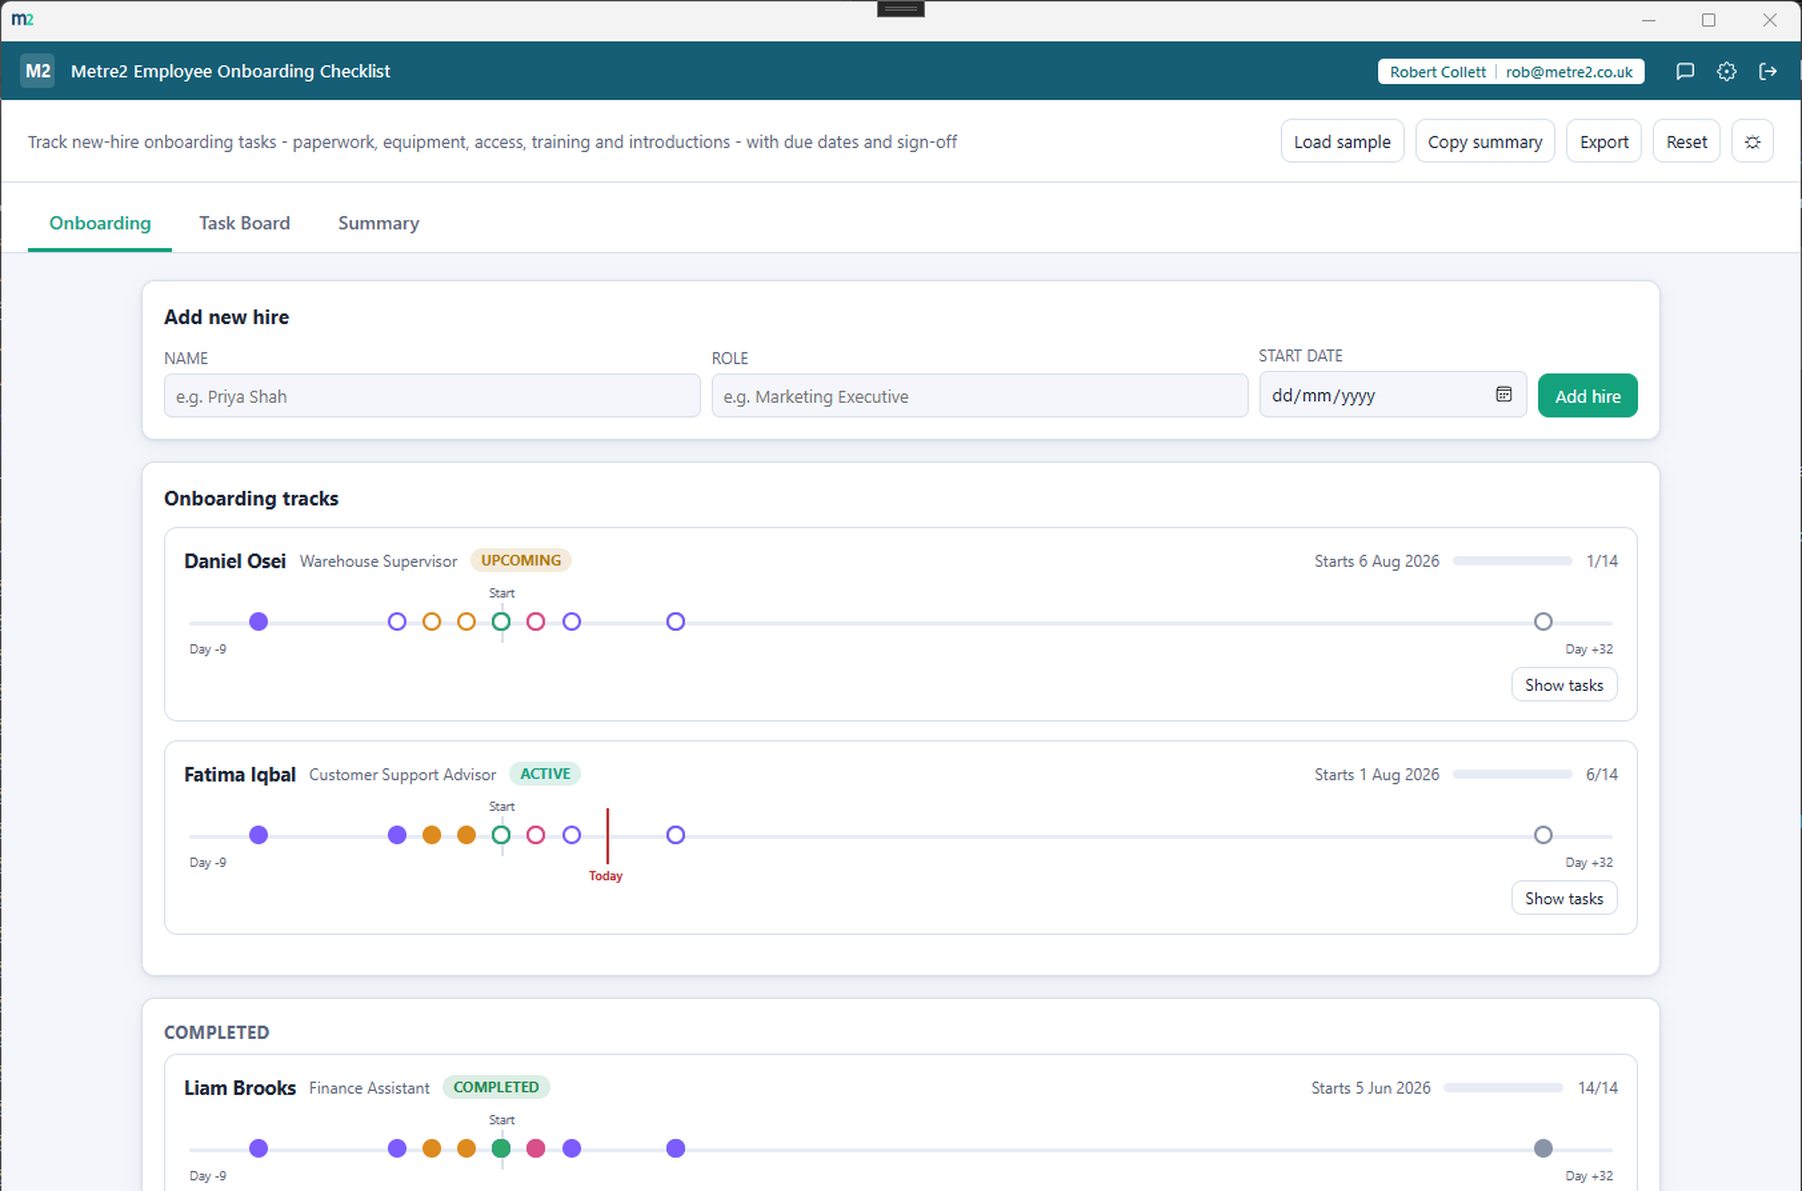The image size is (1802, 1191).
Task: Focus the Role input field
Action: pos(979,396)
